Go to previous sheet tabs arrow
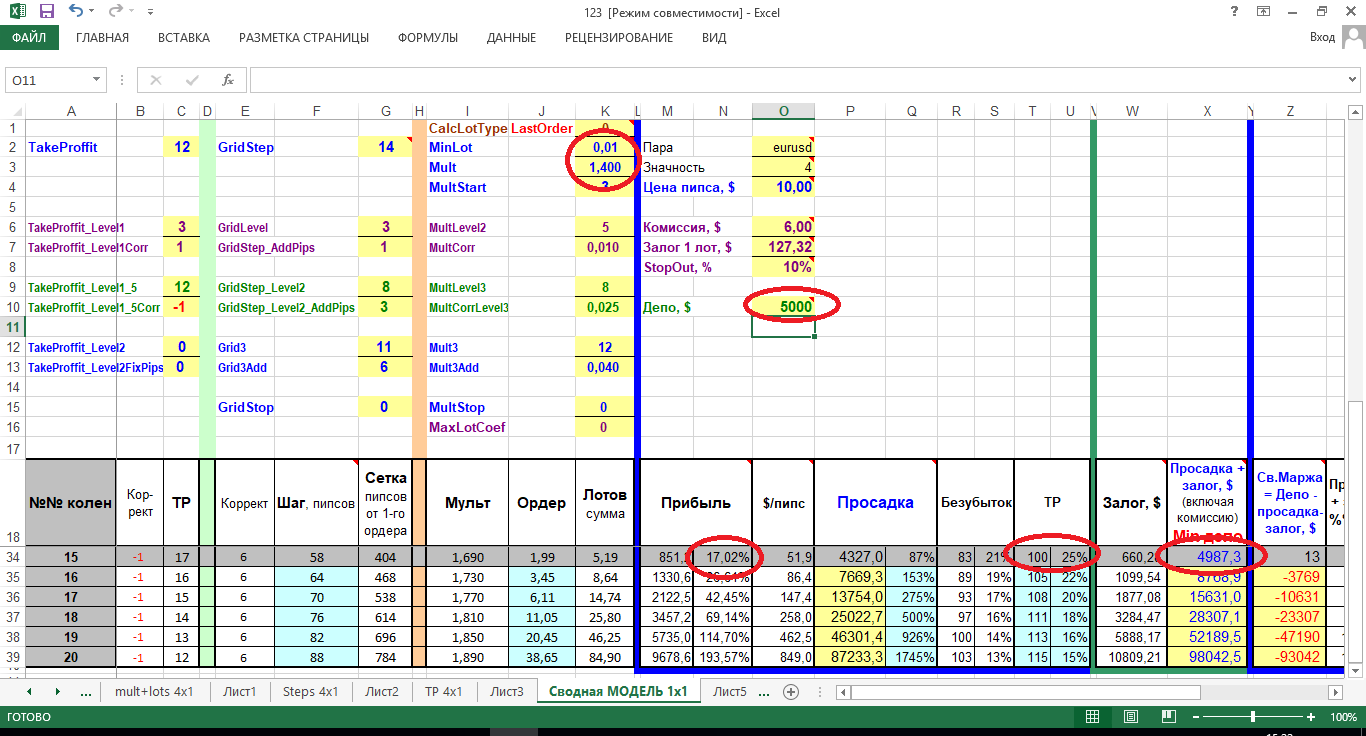Viewport: 1366px width, 736px height. 29,691
